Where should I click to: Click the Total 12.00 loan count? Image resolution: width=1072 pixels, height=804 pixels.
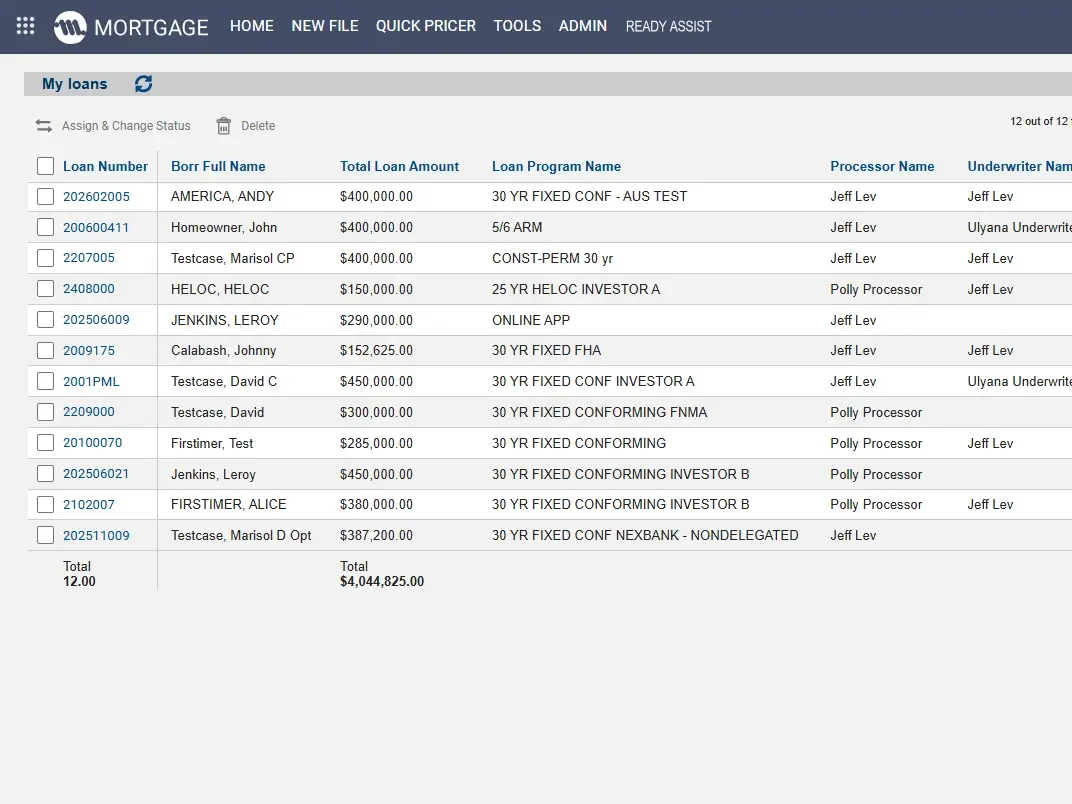tap(79, 574)
